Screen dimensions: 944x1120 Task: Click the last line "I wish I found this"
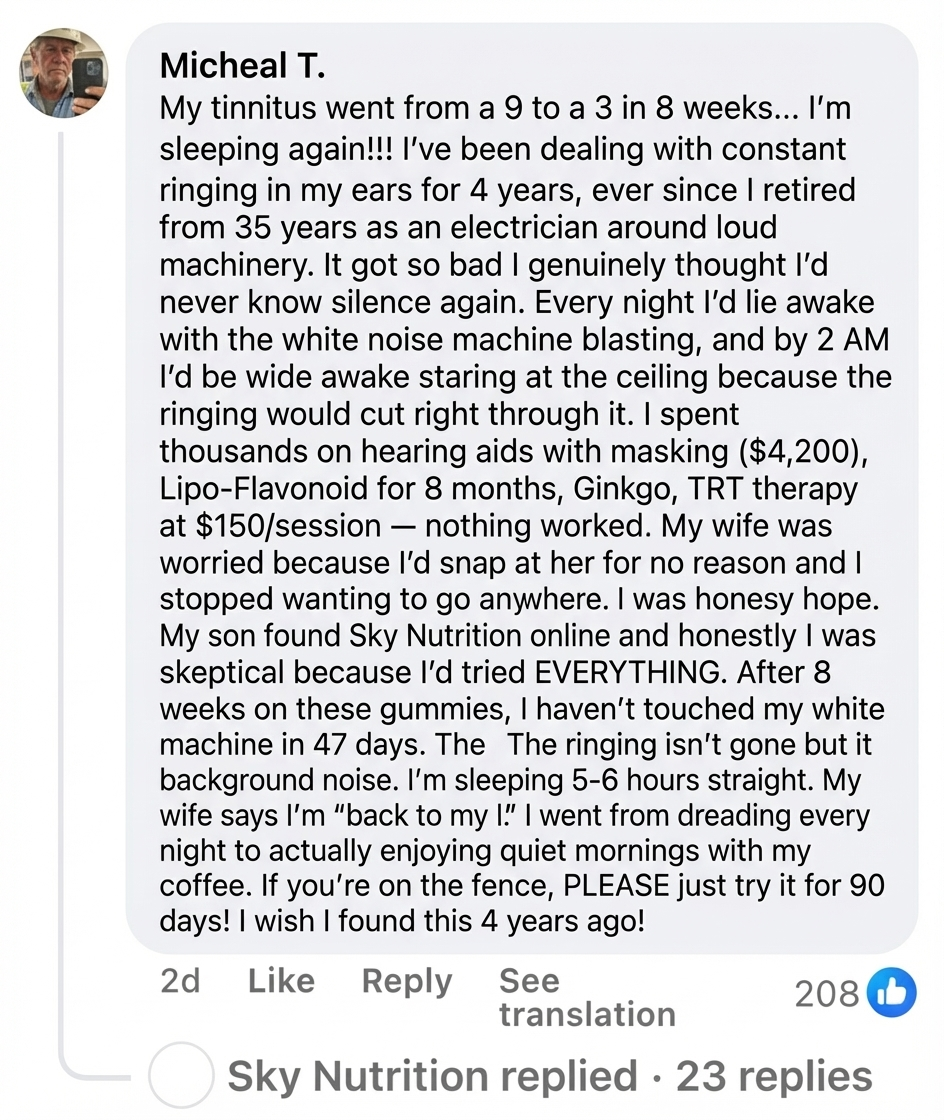[x=401, y=920]
